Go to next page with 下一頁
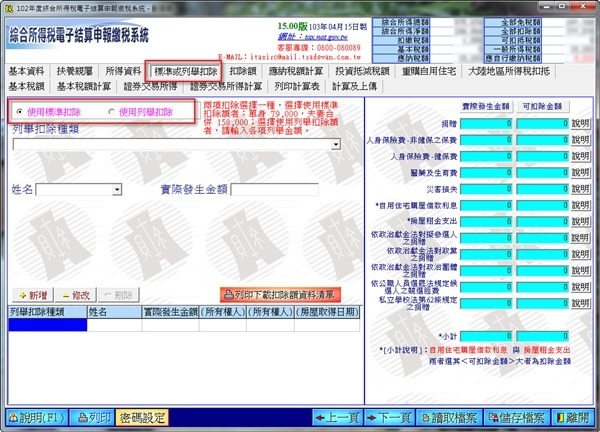Image resolution: width=600 pixels, height=432 pixels. click(x=389, y=418)
